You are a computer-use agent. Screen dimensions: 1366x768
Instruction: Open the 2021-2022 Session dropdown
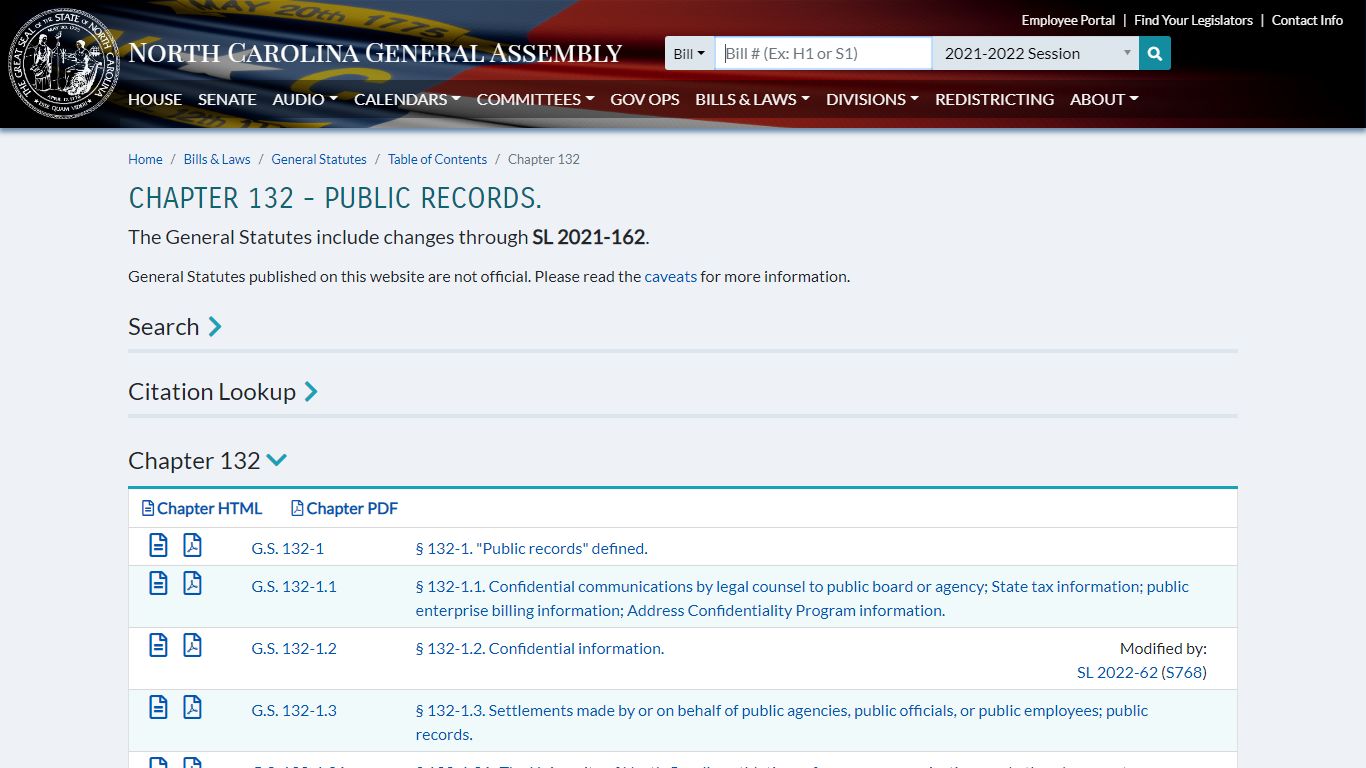[x=1035, y=53]
